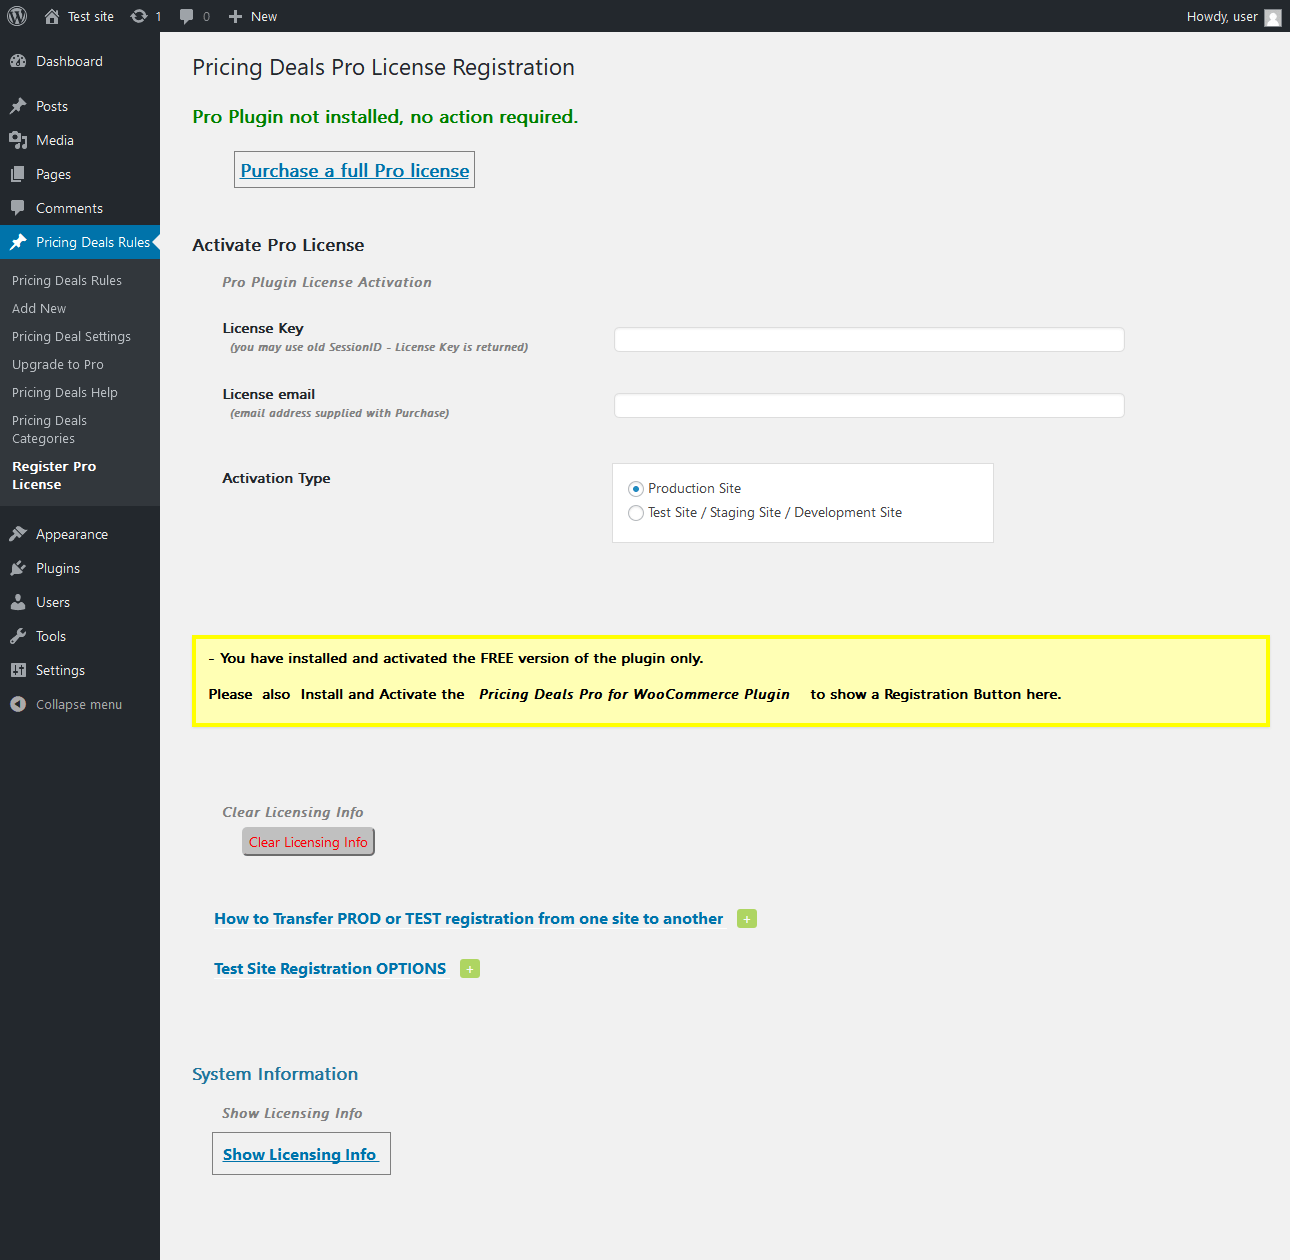
Task: Click the Pricing Deals Rules pin icon
Action: tap(18, 242)
